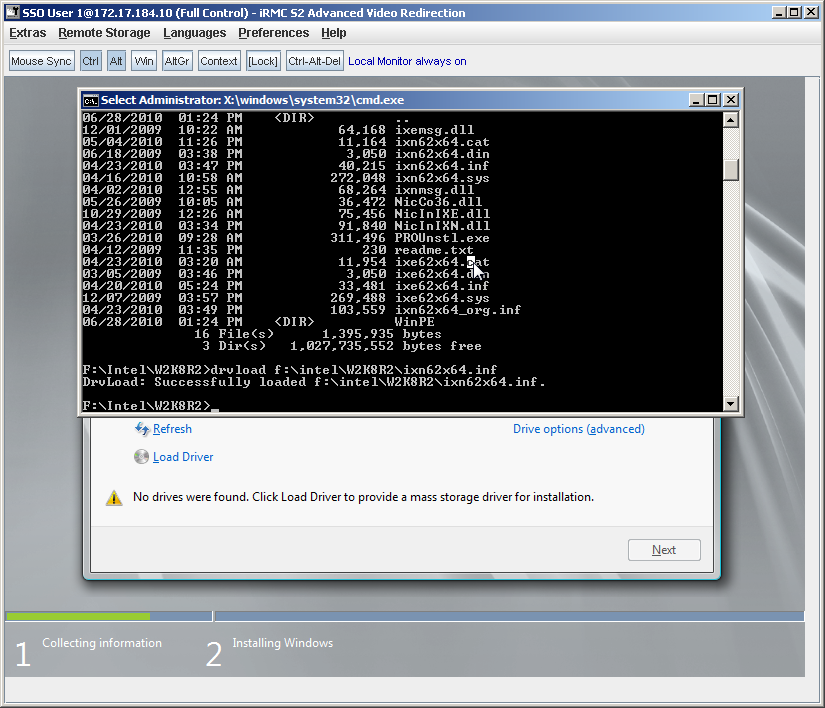The image size is (825, 708).
Task: Click the Mouse Sync button
Action: click(42, 61)
